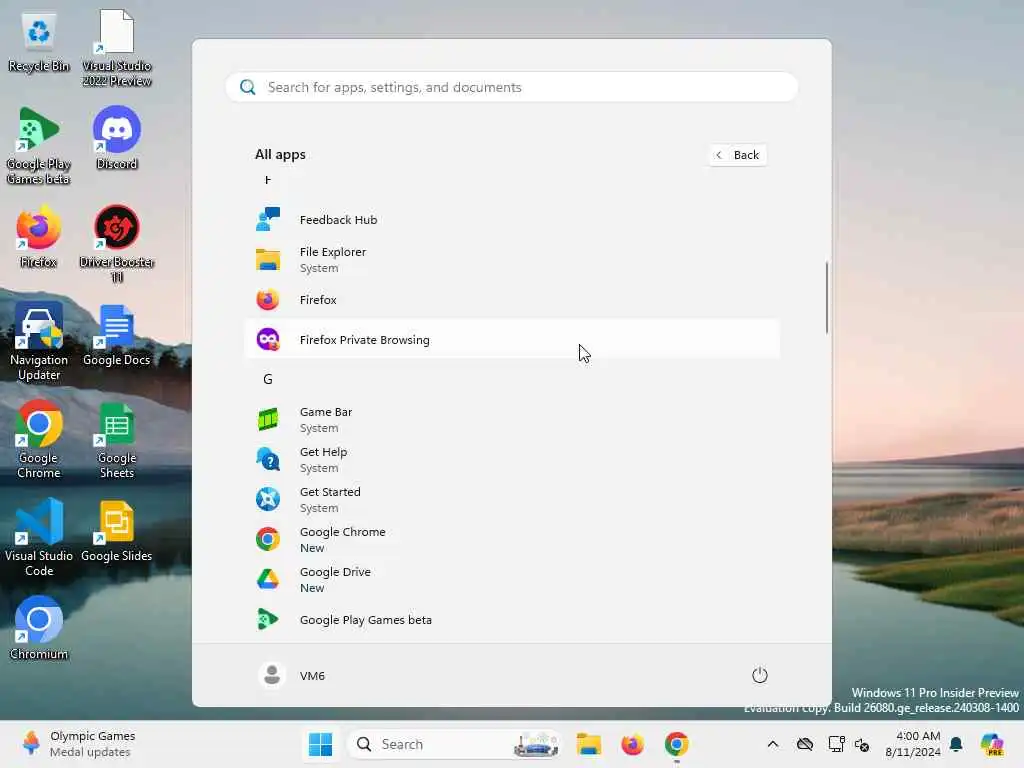
Task: Click the Back button in All apps
Action: (x=738, y=155)
